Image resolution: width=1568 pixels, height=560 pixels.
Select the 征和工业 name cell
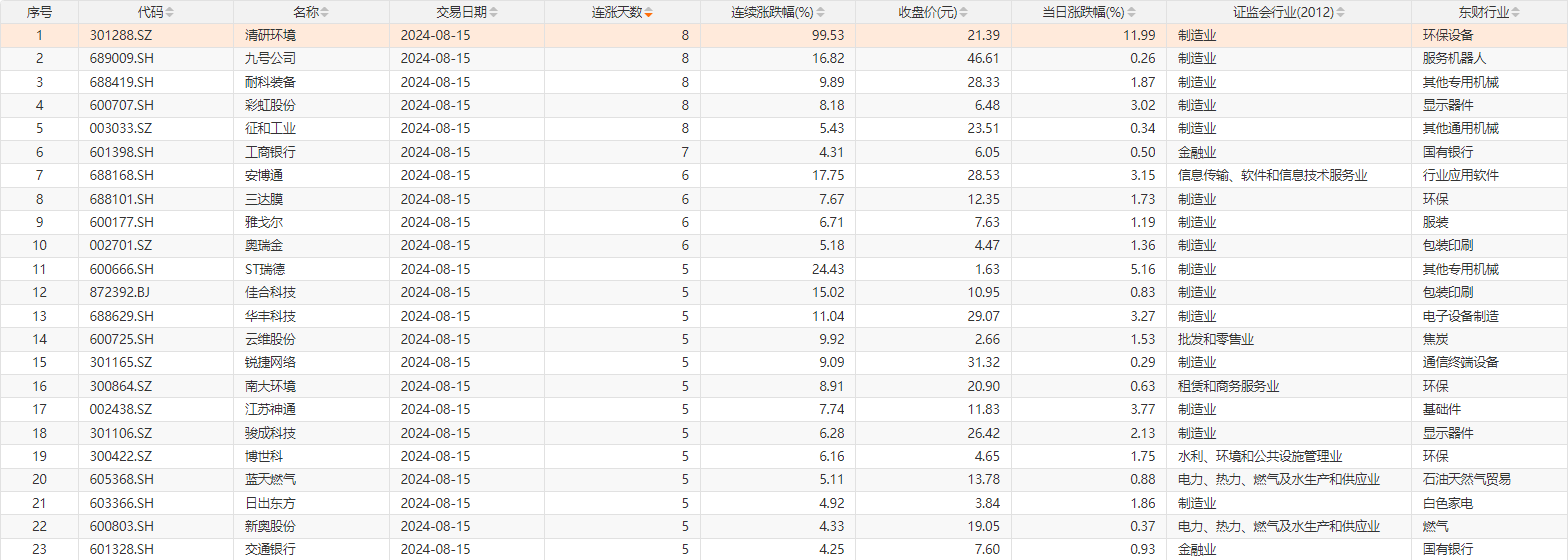pyautogui.click(x=270, y=128)
